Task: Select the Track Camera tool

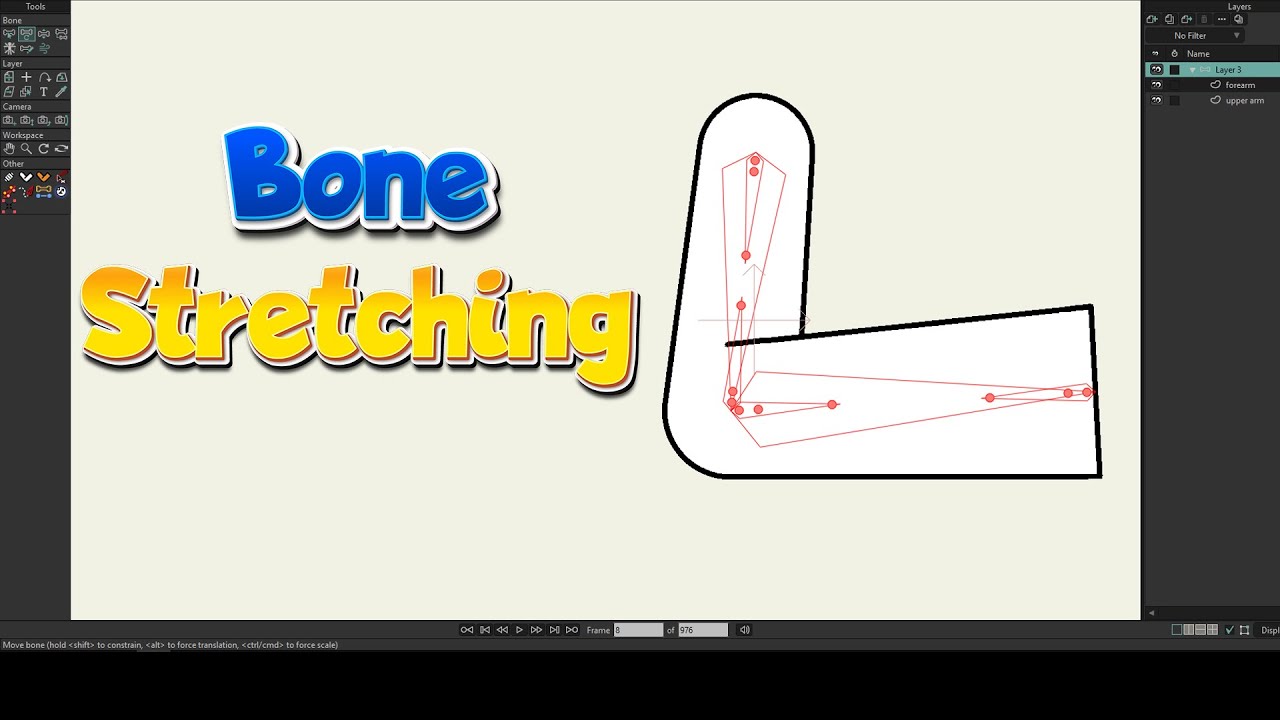Action: pos(9,120)
